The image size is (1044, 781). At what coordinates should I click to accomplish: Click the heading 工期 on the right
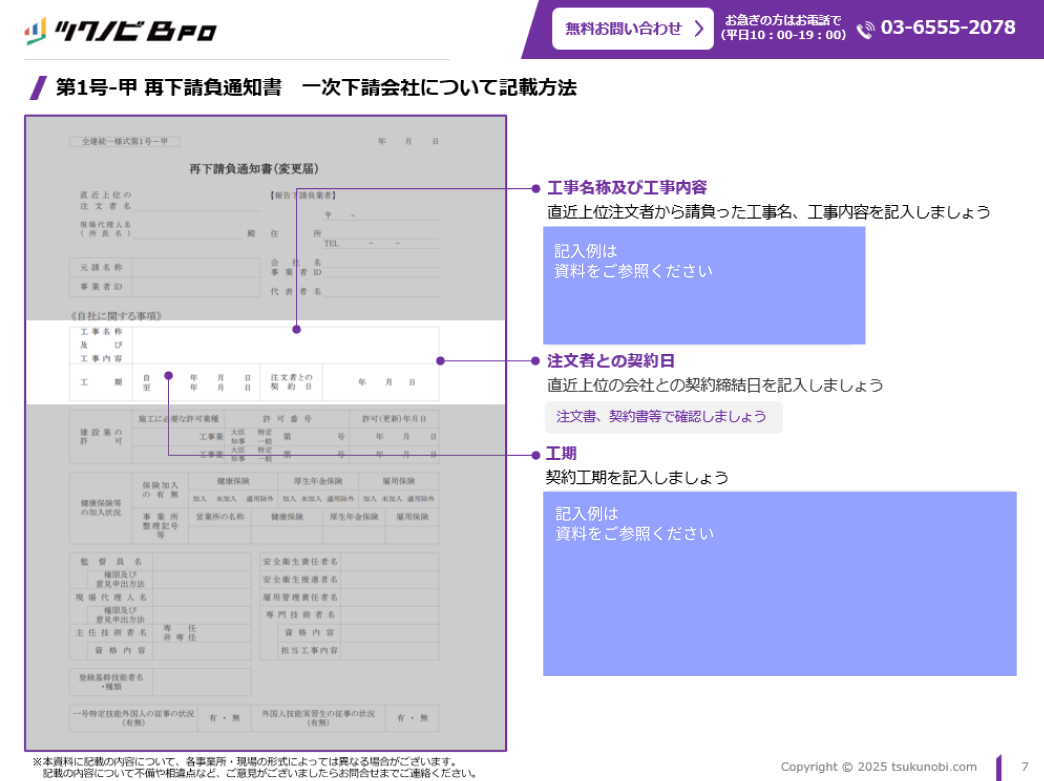pyautogui.click(x=561, y=454)
